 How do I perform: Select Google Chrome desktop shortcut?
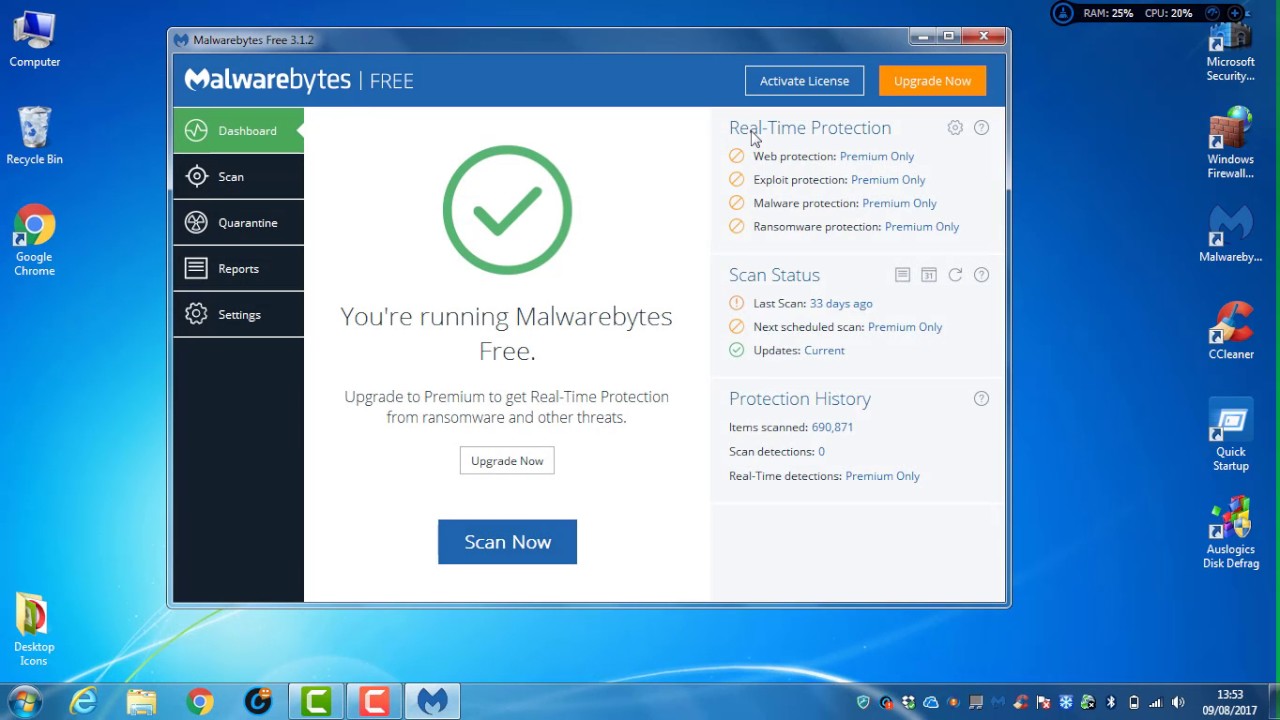click(34, 241)
